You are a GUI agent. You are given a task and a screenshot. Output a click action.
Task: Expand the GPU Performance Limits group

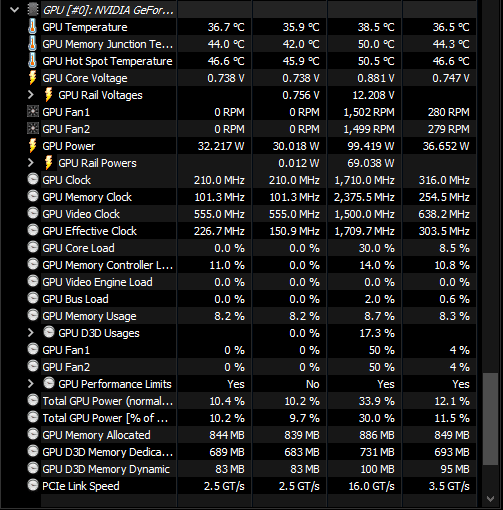tap(31, 384)
